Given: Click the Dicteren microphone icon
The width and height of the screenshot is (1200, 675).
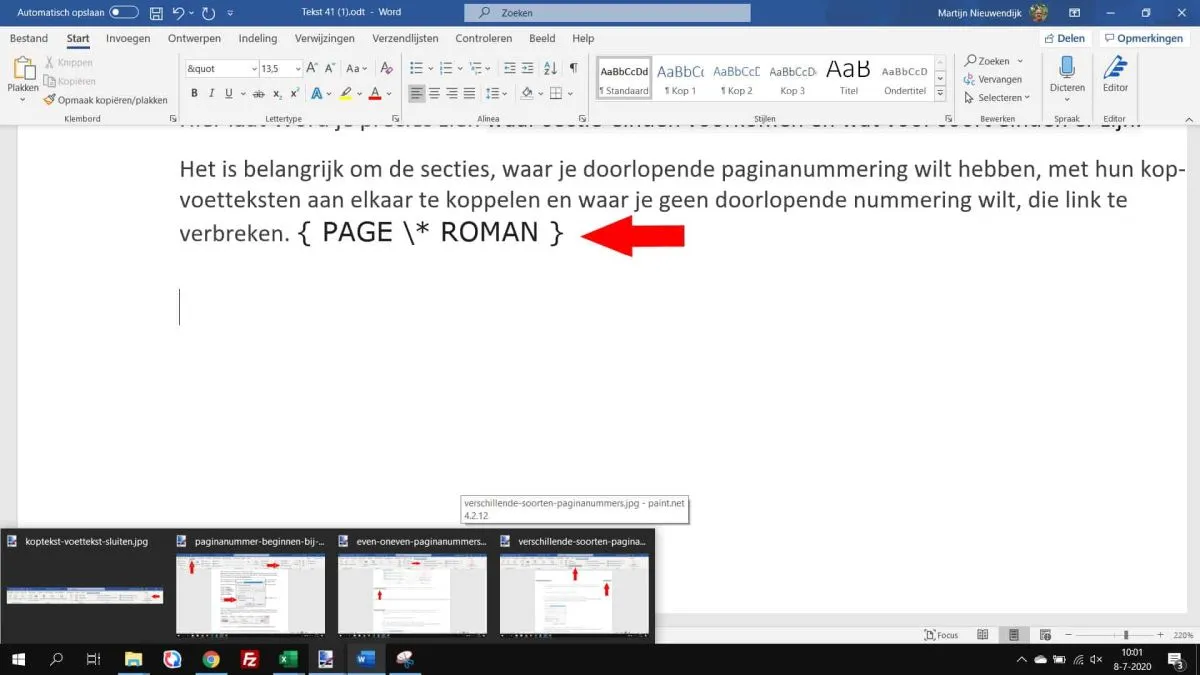Looking at the screenshot, I should coord(1067,69).
